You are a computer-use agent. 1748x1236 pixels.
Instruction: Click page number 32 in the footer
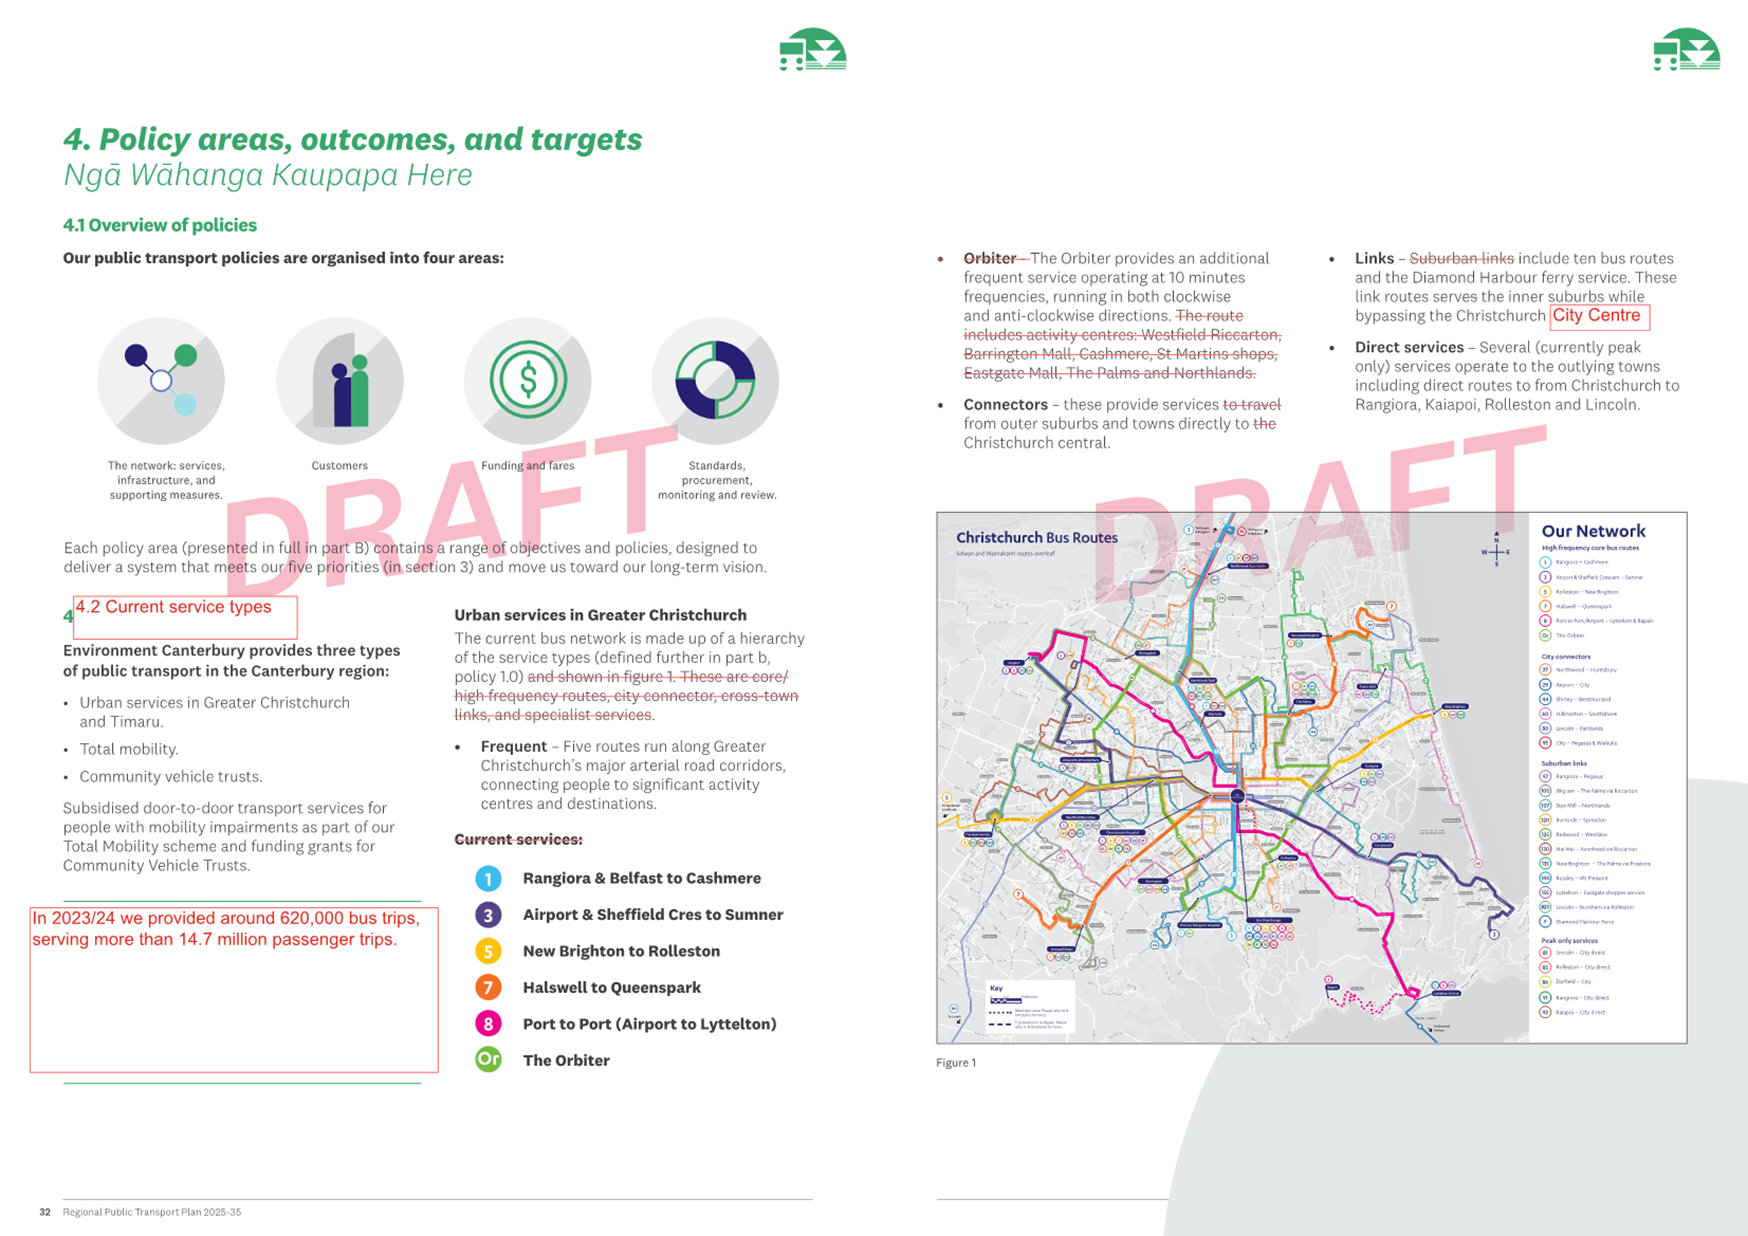[x=44, y=1212]
